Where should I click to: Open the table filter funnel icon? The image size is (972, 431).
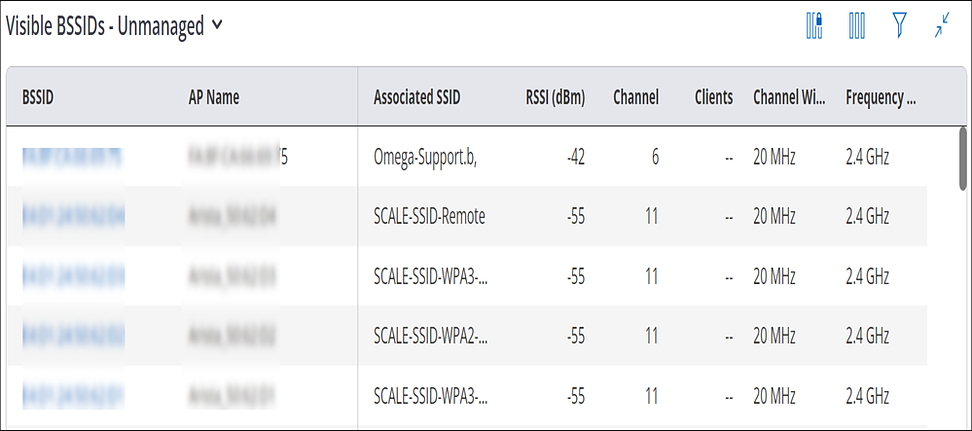point(899,27)
